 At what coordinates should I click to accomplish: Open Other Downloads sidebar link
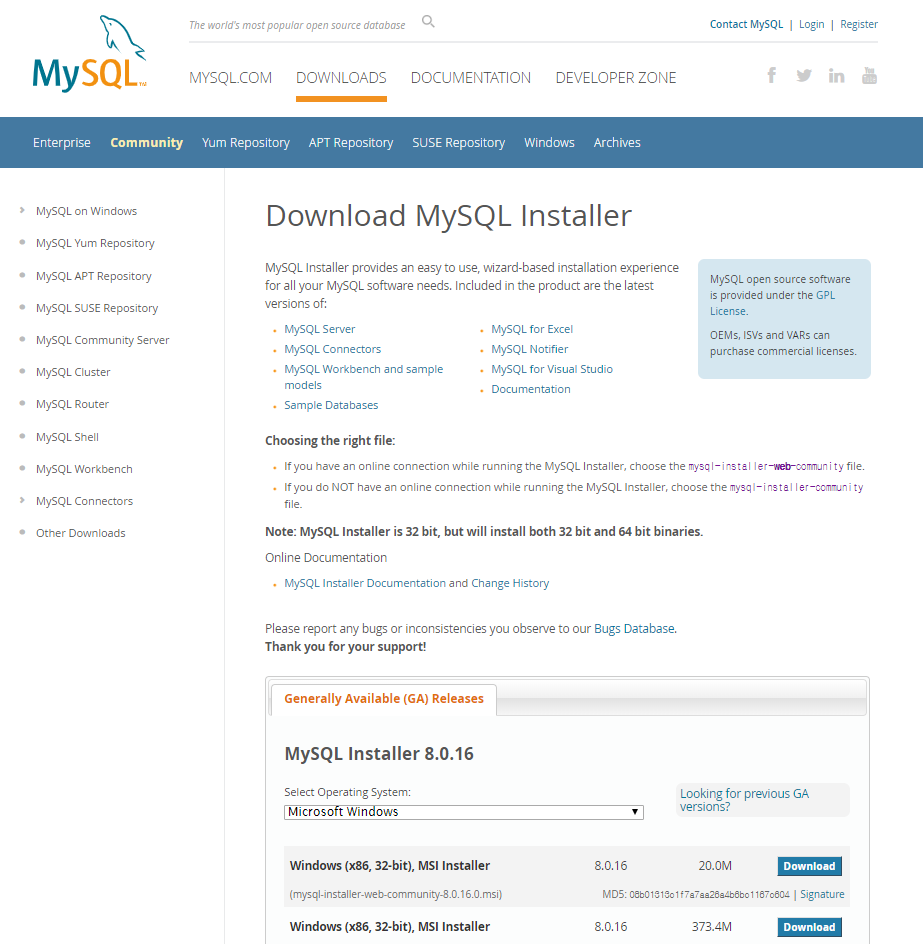tap(81, 533)
